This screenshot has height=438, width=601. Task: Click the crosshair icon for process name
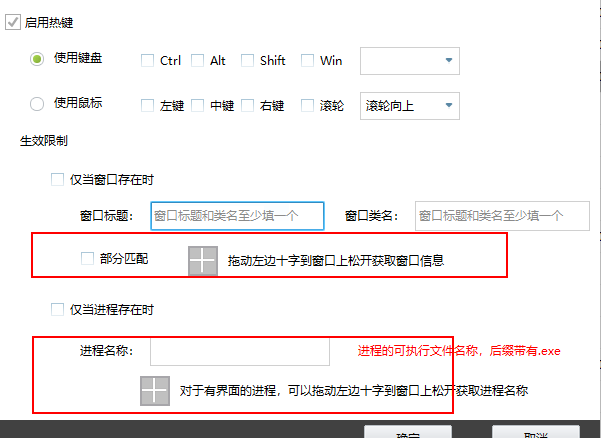click(x=155, y=391)
